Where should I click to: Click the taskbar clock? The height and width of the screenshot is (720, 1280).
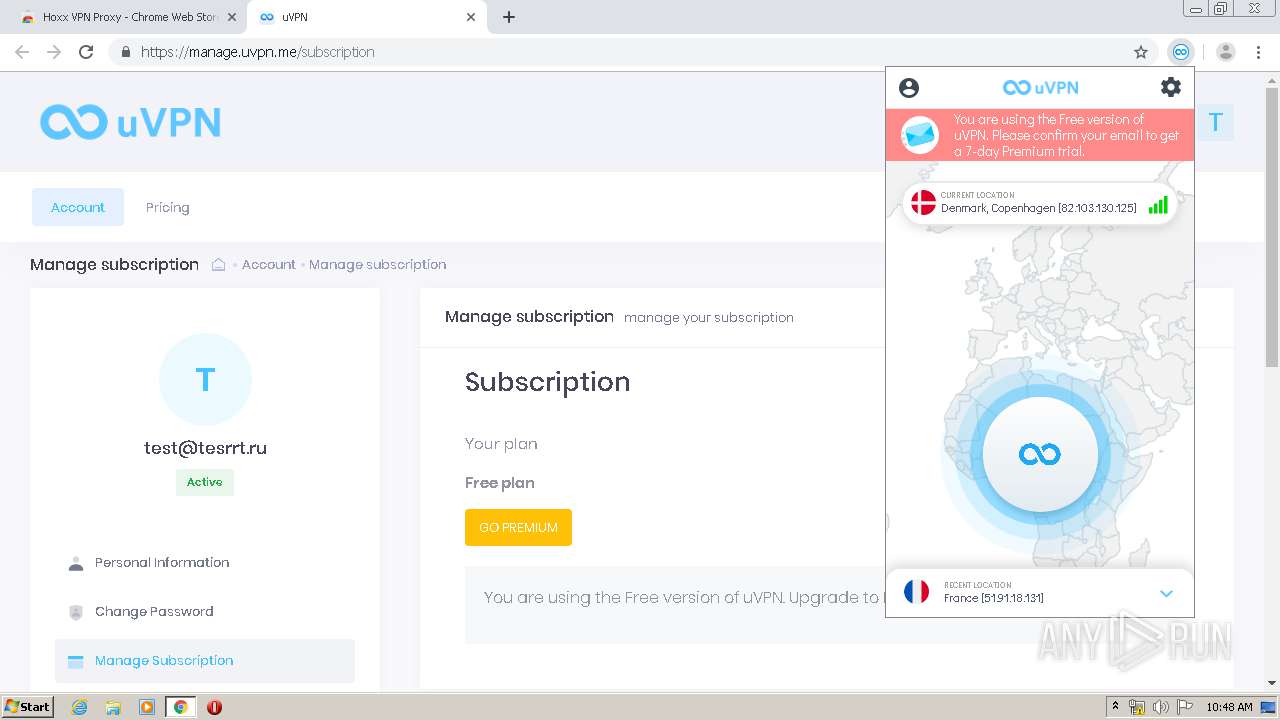coord(1229,707)
